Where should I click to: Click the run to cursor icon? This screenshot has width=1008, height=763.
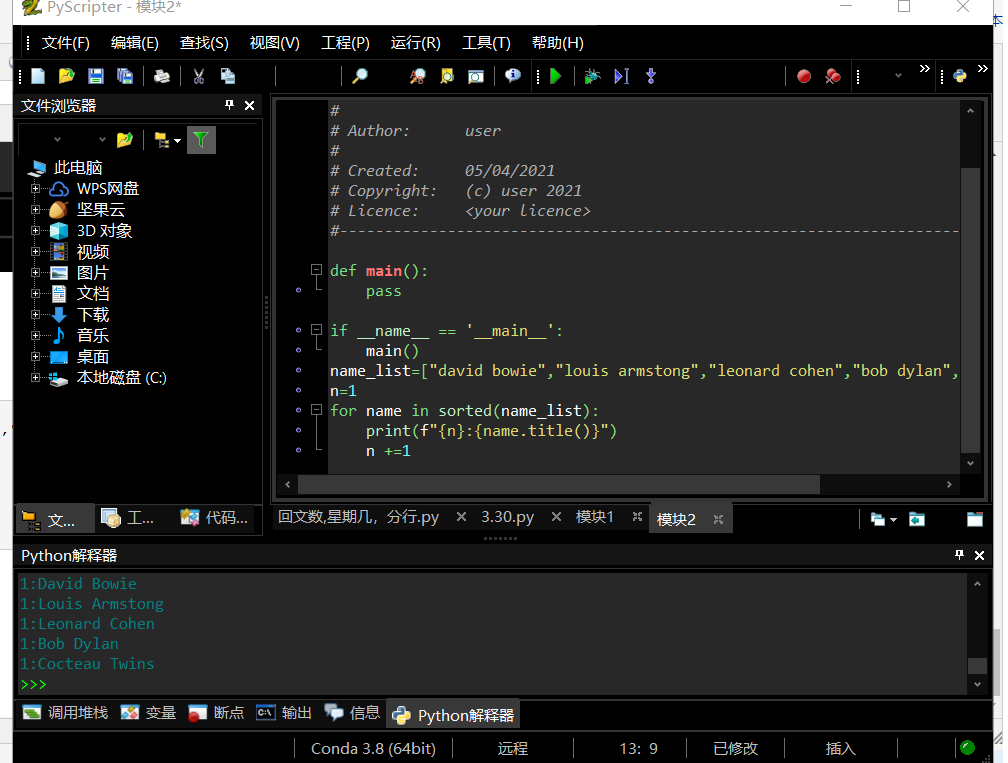click(x=622, y=76)
